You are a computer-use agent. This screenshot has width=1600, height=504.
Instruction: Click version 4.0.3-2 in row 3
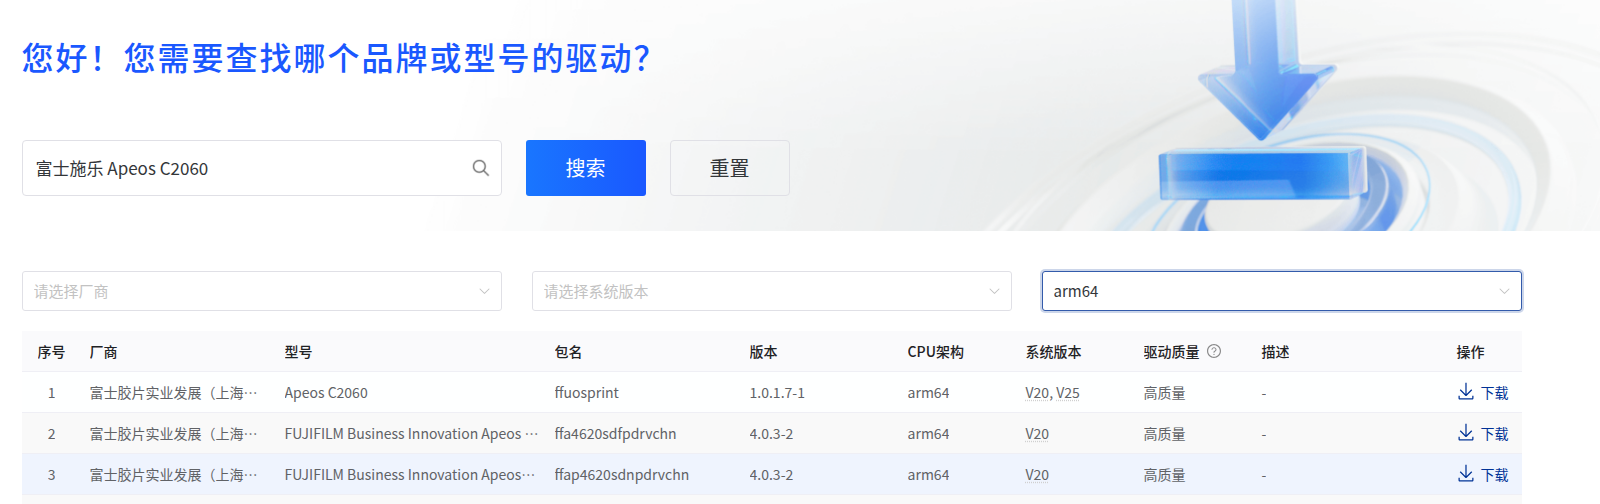click(x=771, y=475)
